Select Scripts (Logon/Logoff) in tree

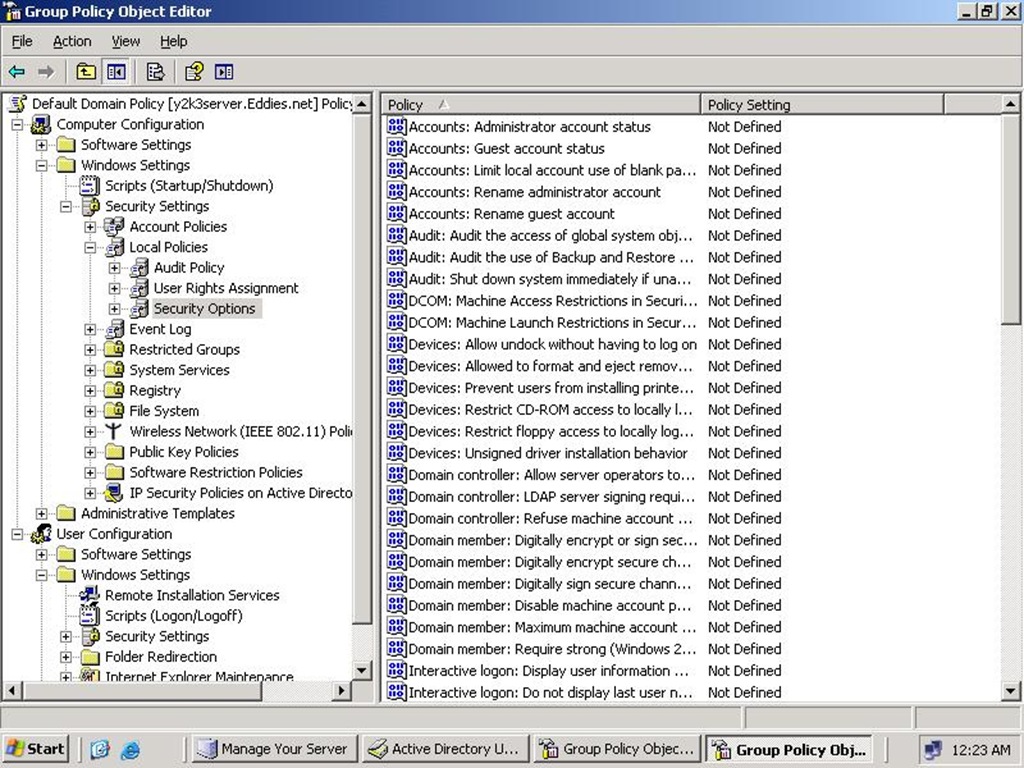[x=174, y=616]
